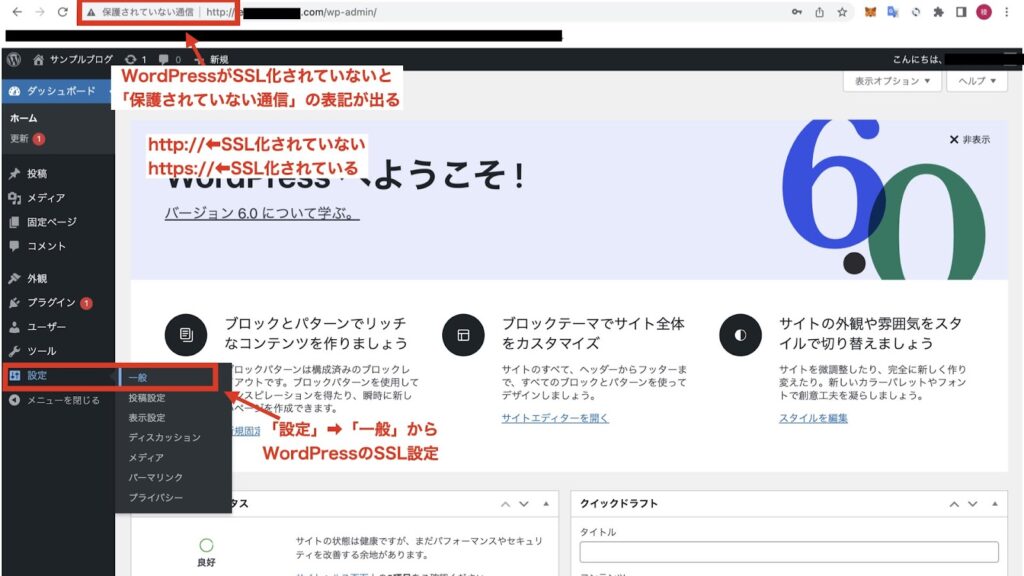Image resolution: width=1024 pixels, height=576 pixels.
Task: Expand the ヘルプ dropdown
Action: point(977,81)
